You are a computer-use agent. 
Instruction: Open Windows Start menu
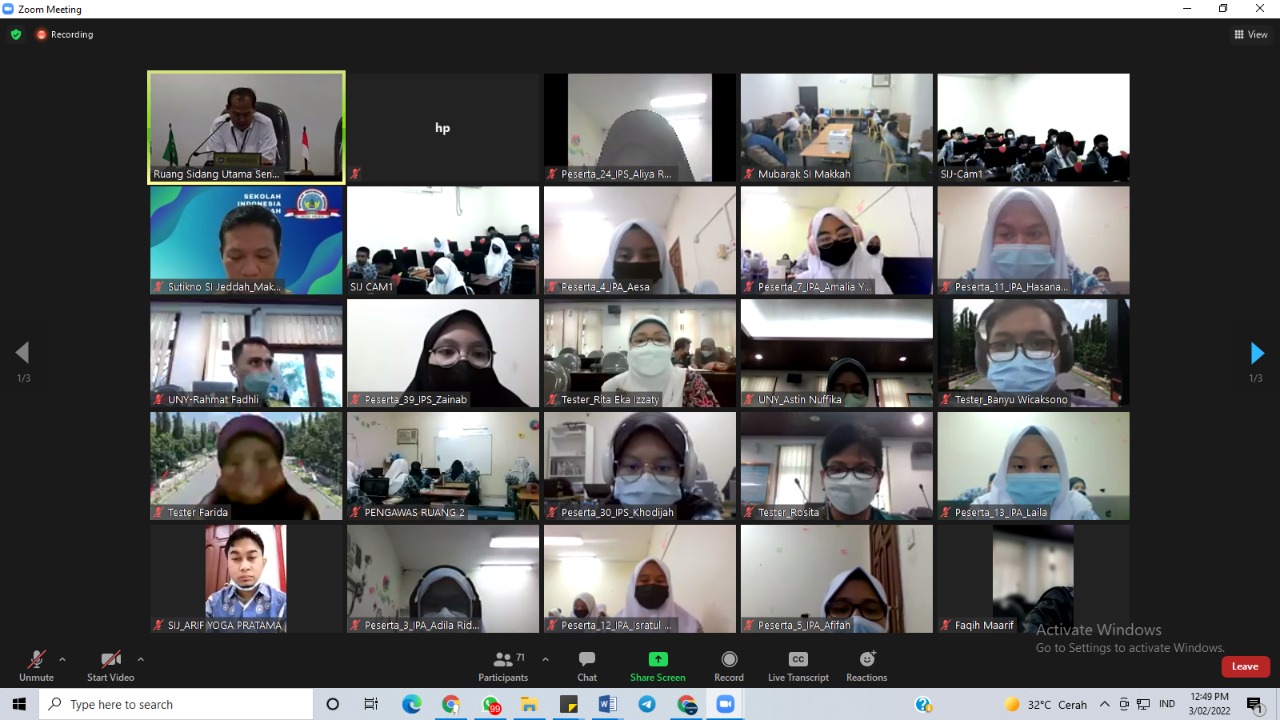19,704
